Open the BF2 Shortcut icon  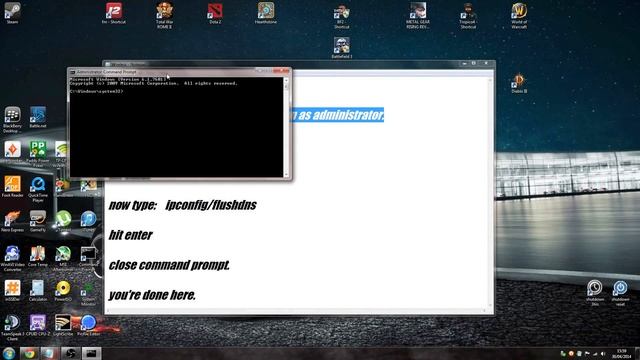click(342, 16)
